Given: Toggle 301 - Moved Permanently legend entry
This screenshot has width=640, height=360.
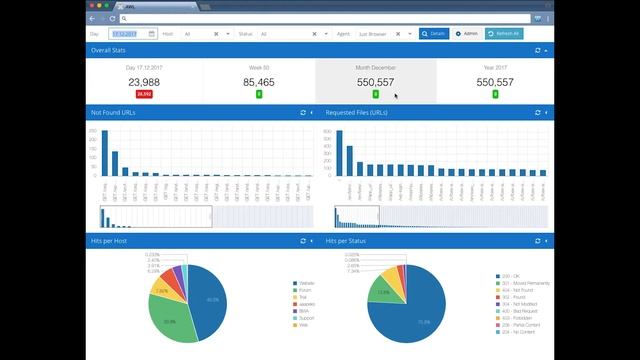Looking at the screenshot, I should [x=523, y=283].
